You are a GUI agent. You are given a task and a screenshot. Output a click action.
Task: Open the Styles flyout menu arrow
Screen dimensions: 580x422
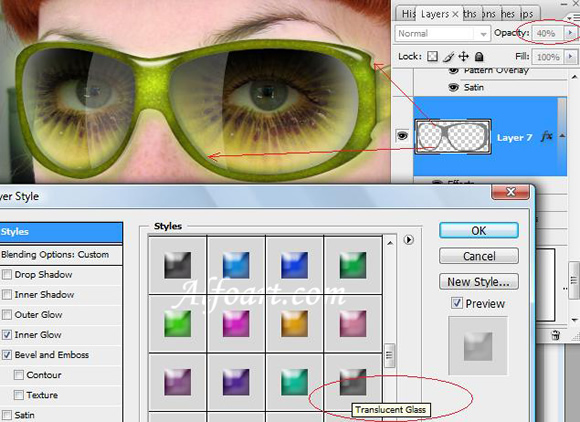pos(408,240)
